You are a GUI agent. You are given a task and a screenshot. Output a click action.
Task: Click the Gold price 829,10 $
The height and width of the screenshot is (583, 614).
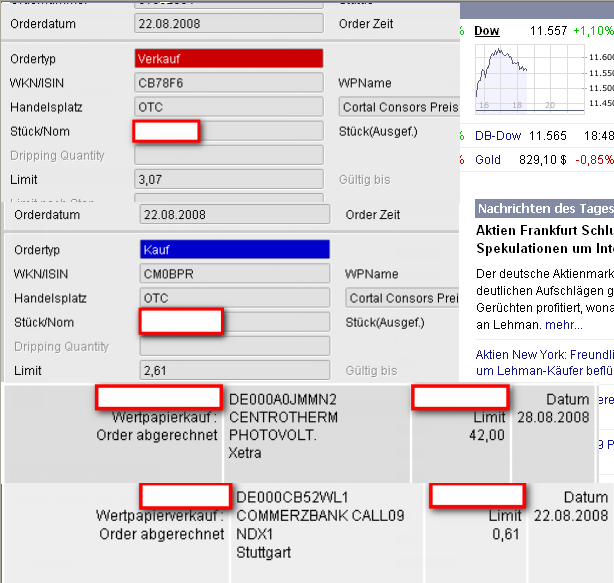(x=542, y=160)
